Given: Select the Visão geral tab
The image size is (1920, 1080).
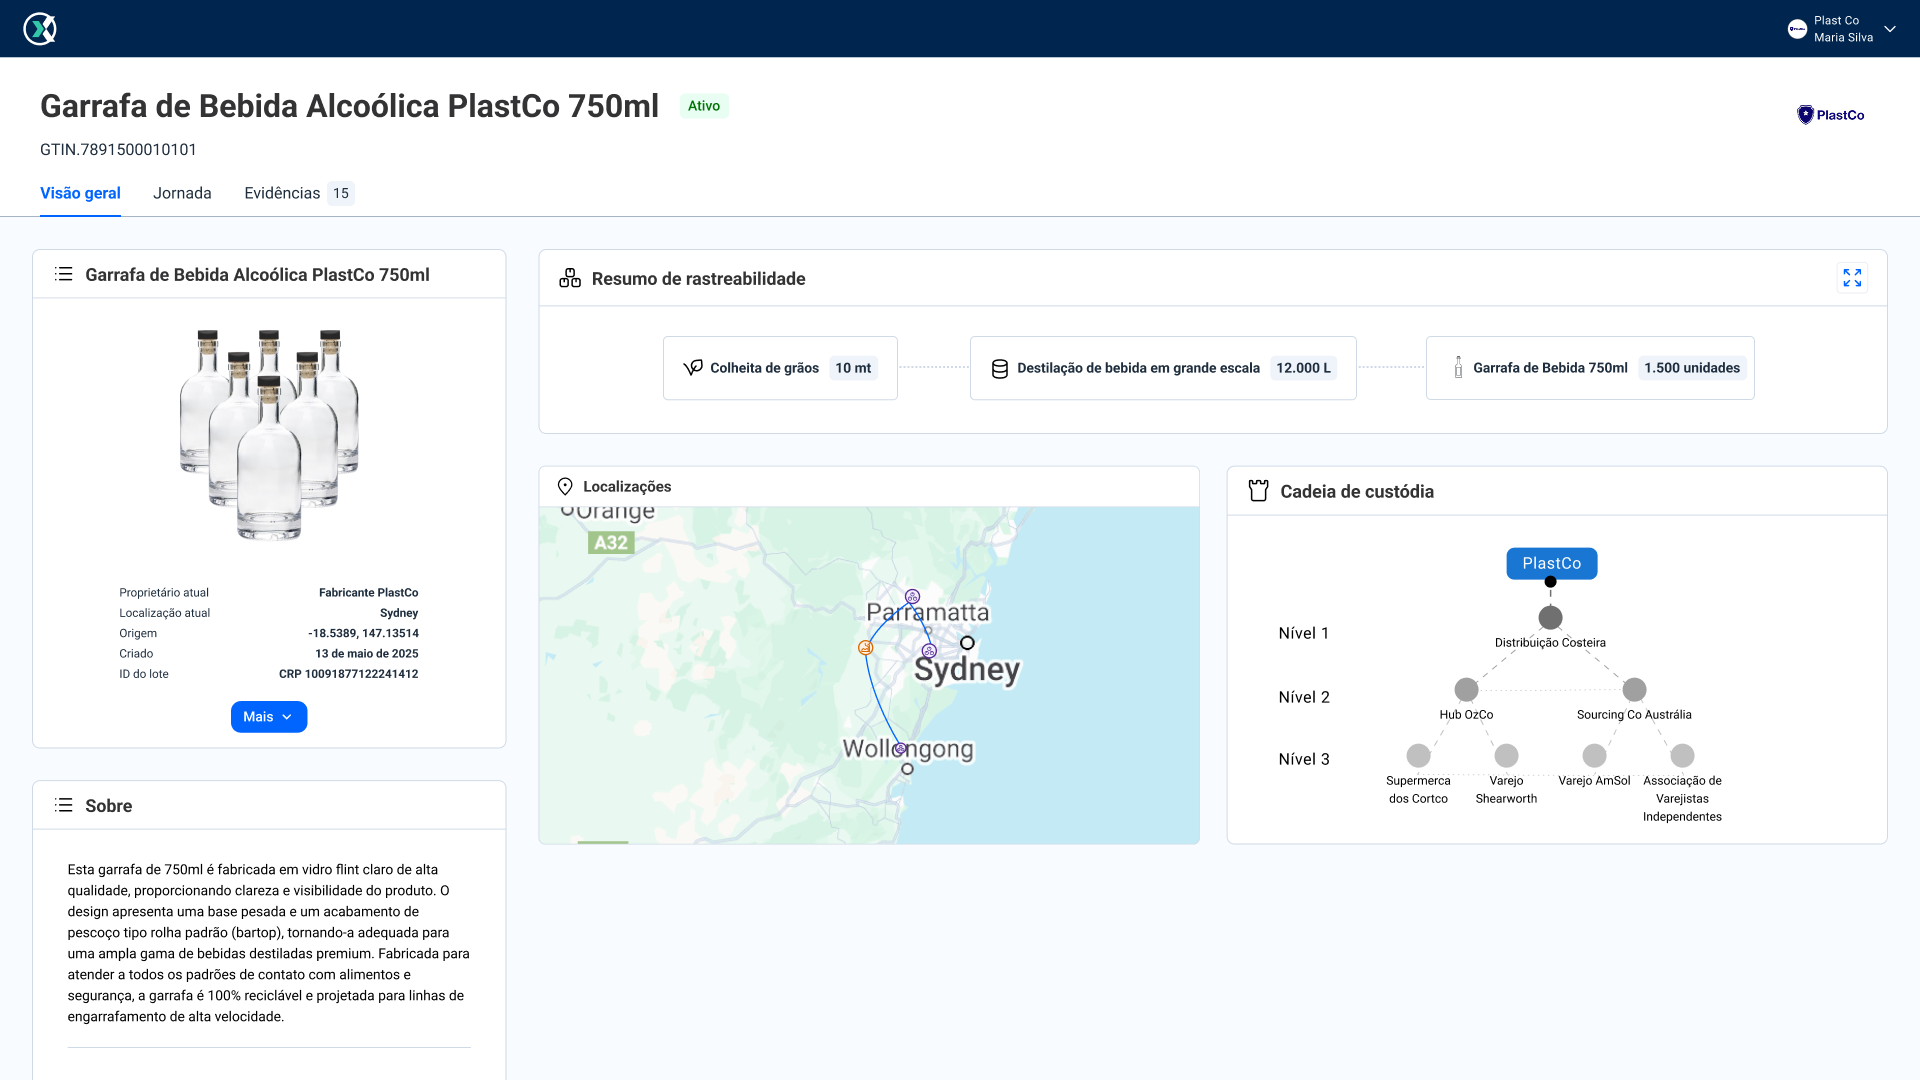Looking at the screenshot, I should click(80, 193).
